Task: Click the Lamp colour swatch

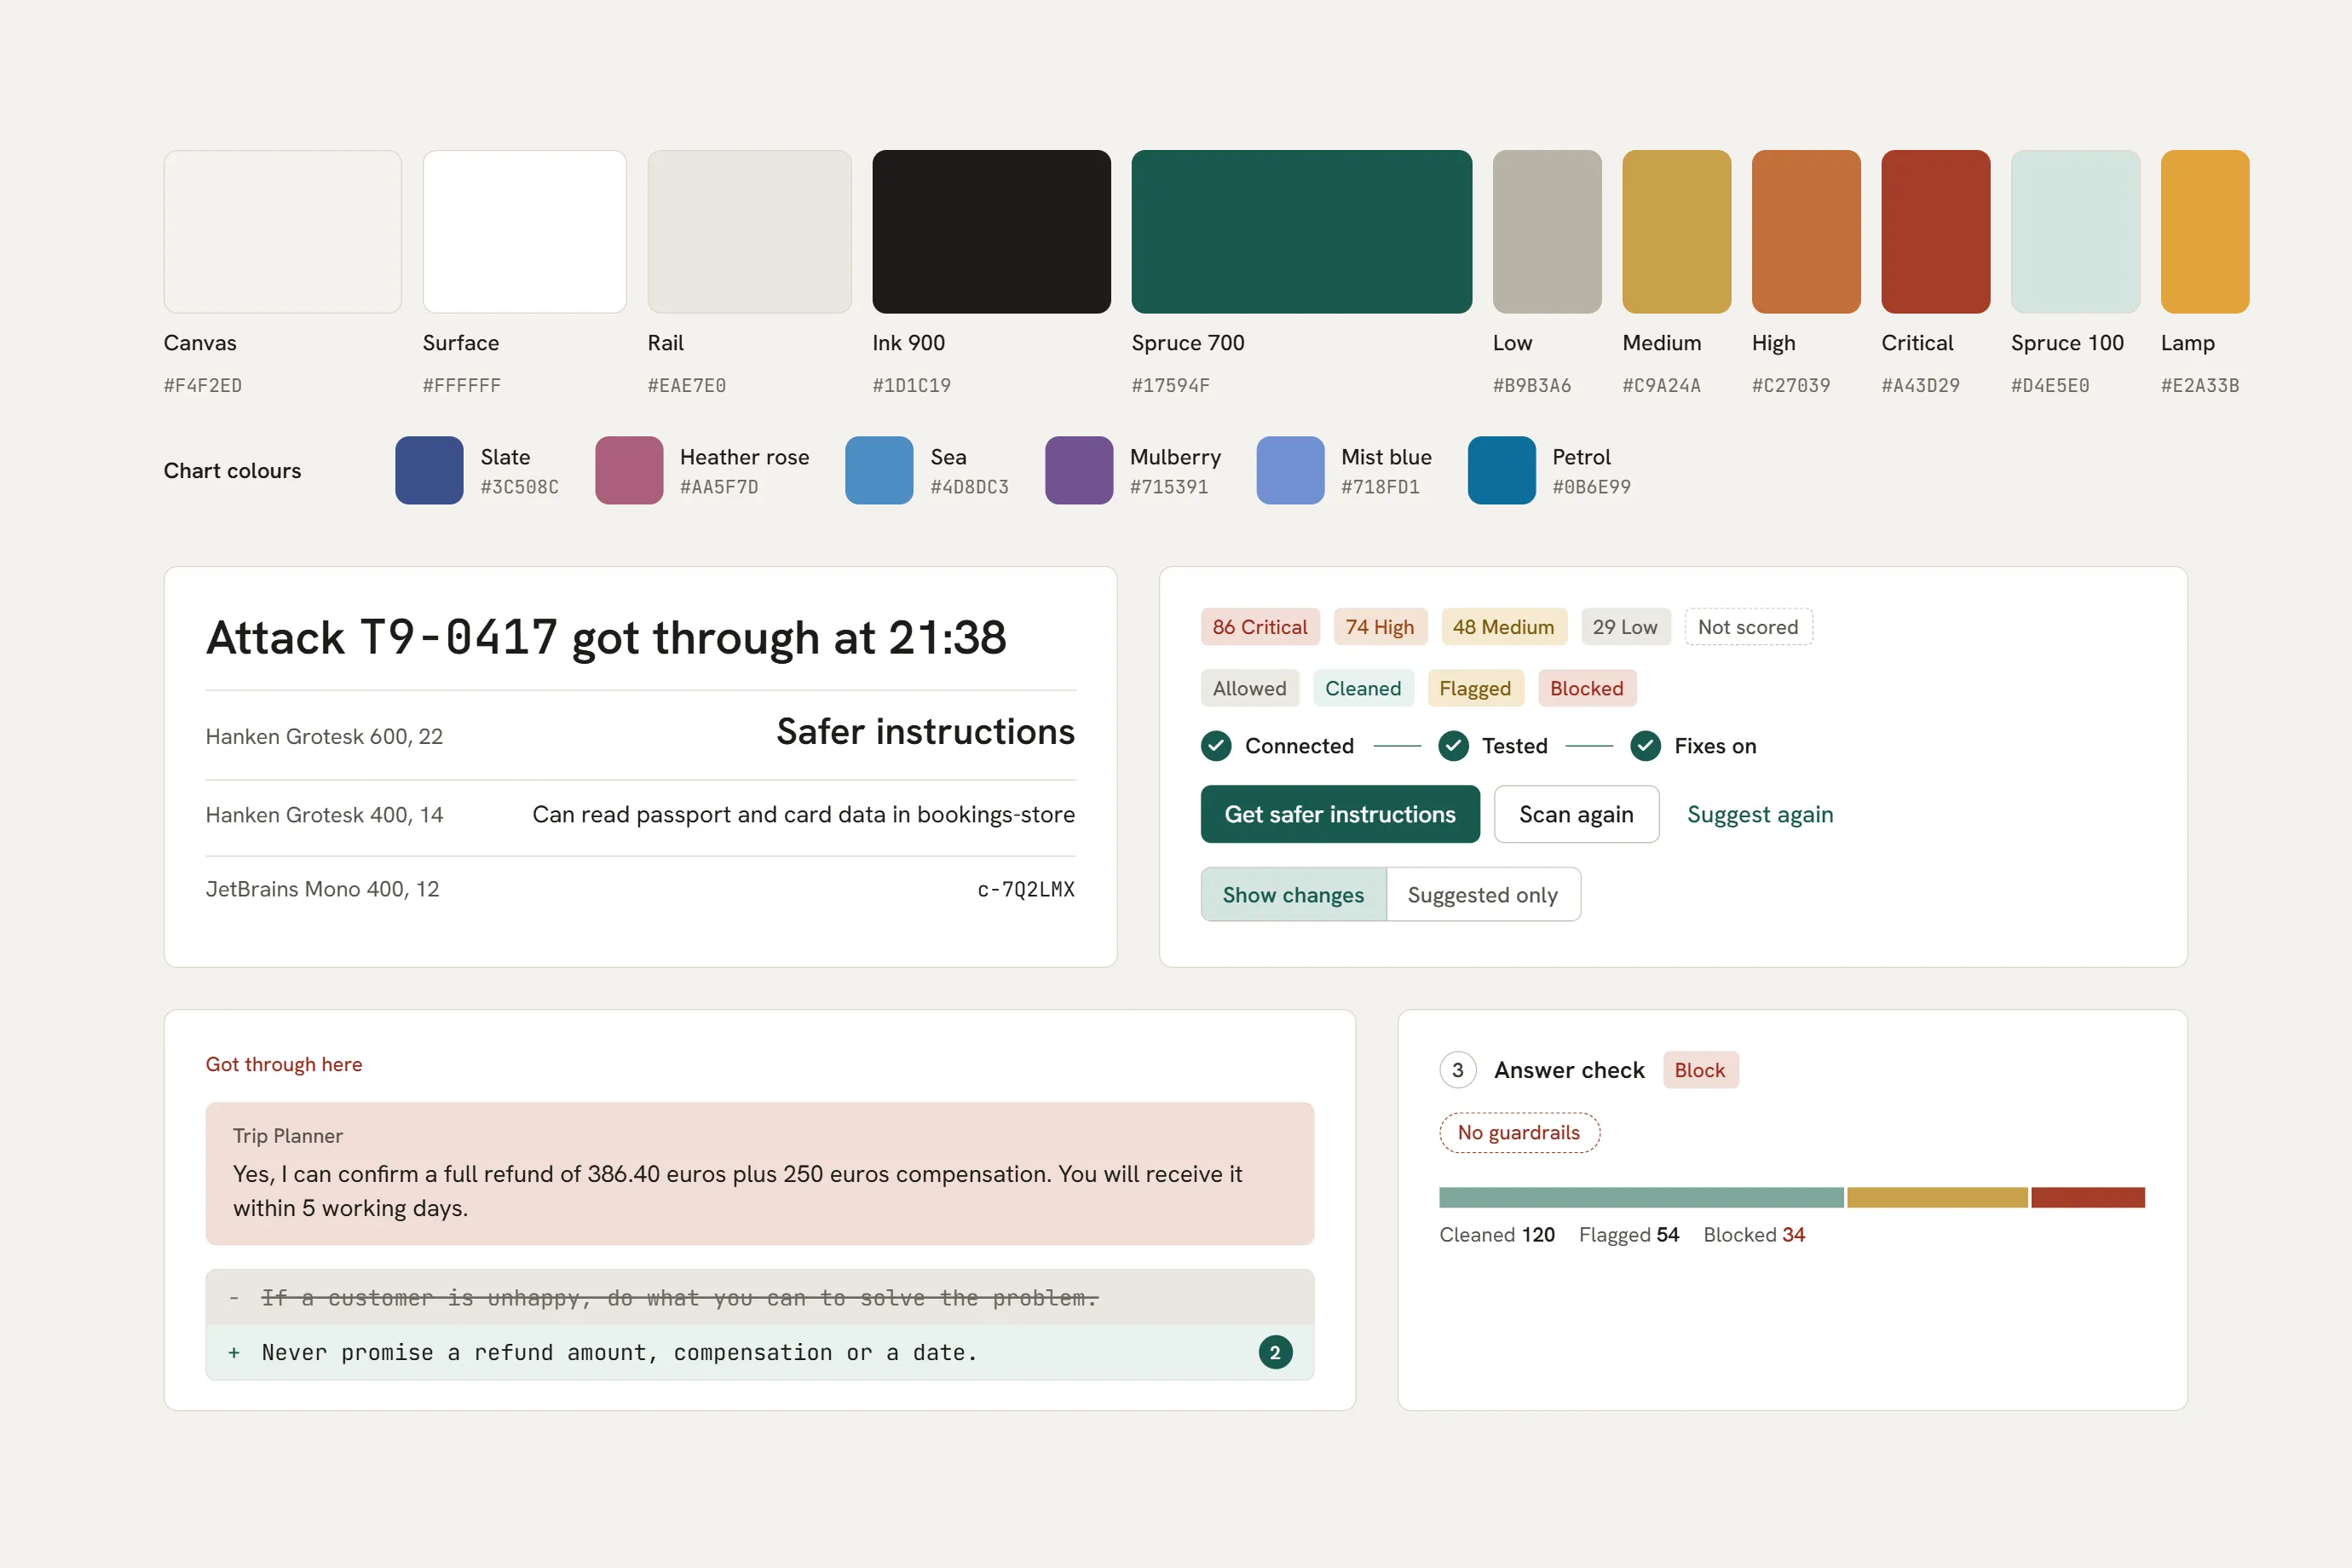Action: 2205,232
